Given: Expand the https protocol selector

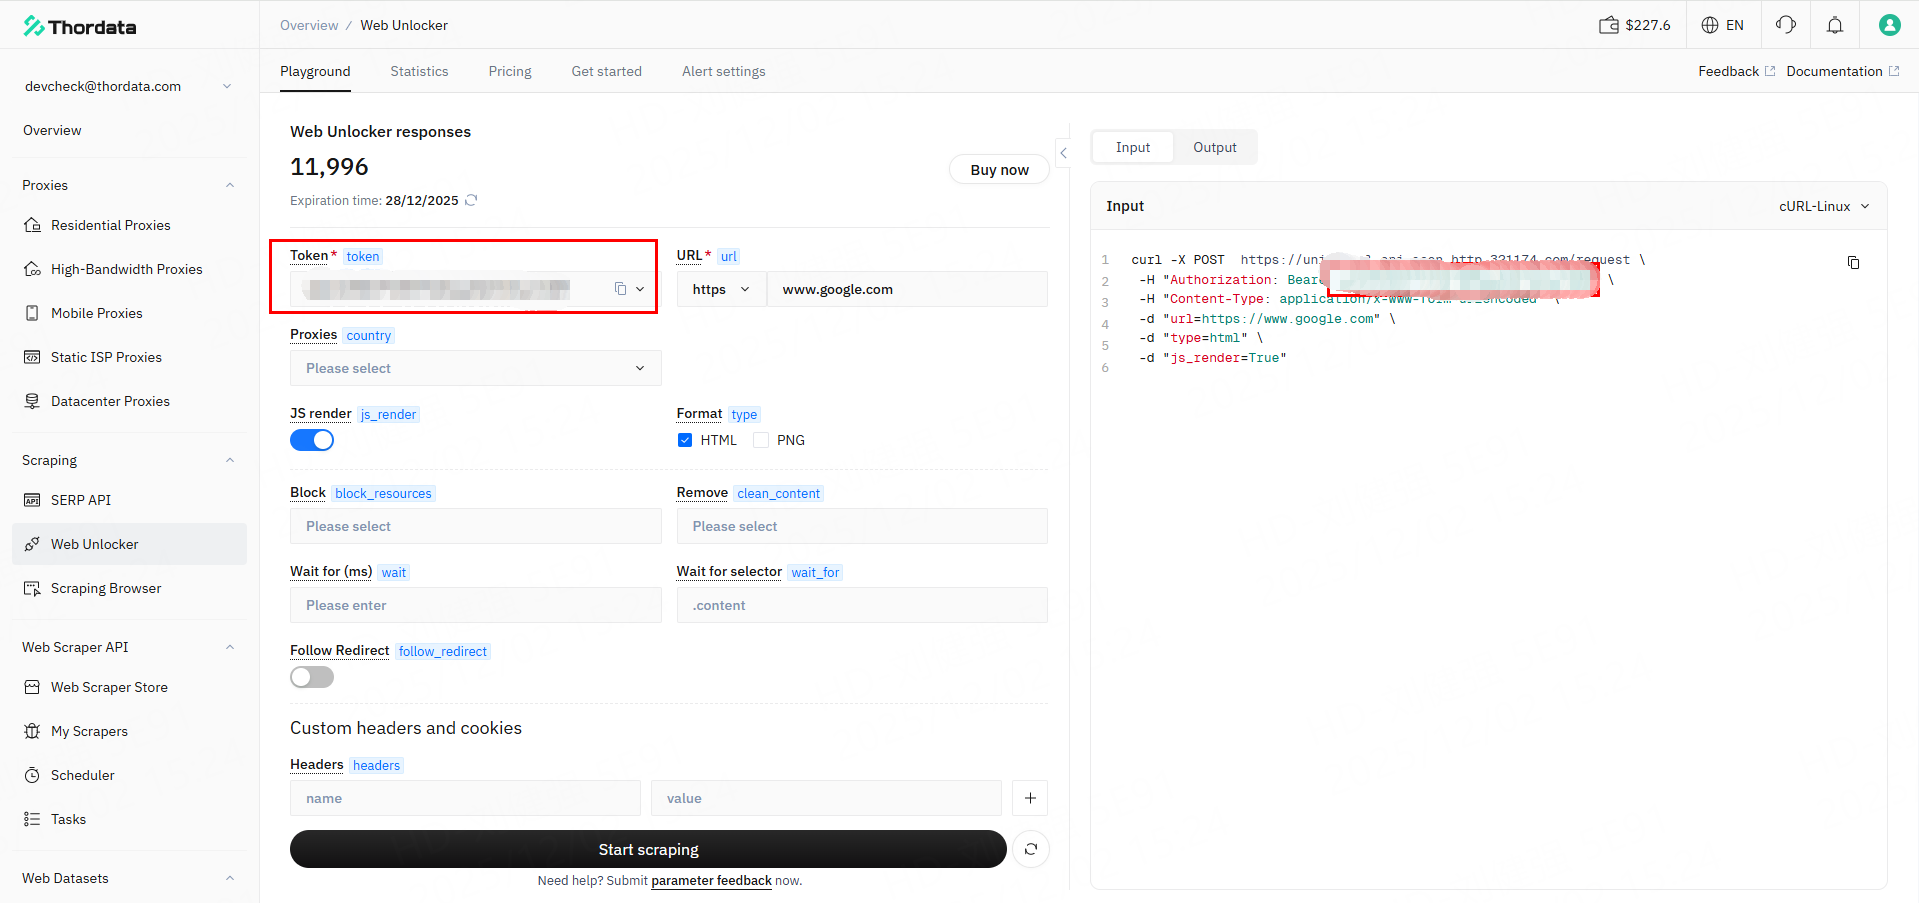Looking at the screenshot, I should pyautogui.click(x=720, y=289).
